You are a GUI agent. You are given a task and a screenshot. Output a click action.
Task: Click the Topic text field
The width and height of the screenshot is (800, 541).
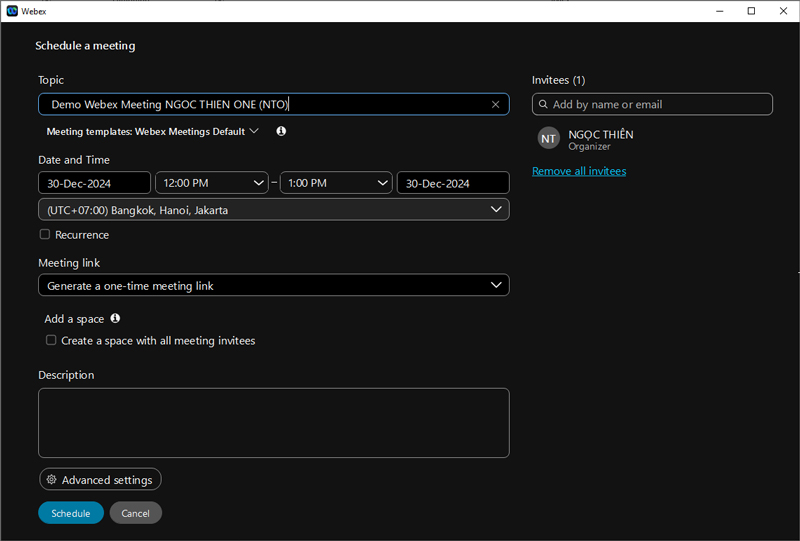tap(274, 104)
